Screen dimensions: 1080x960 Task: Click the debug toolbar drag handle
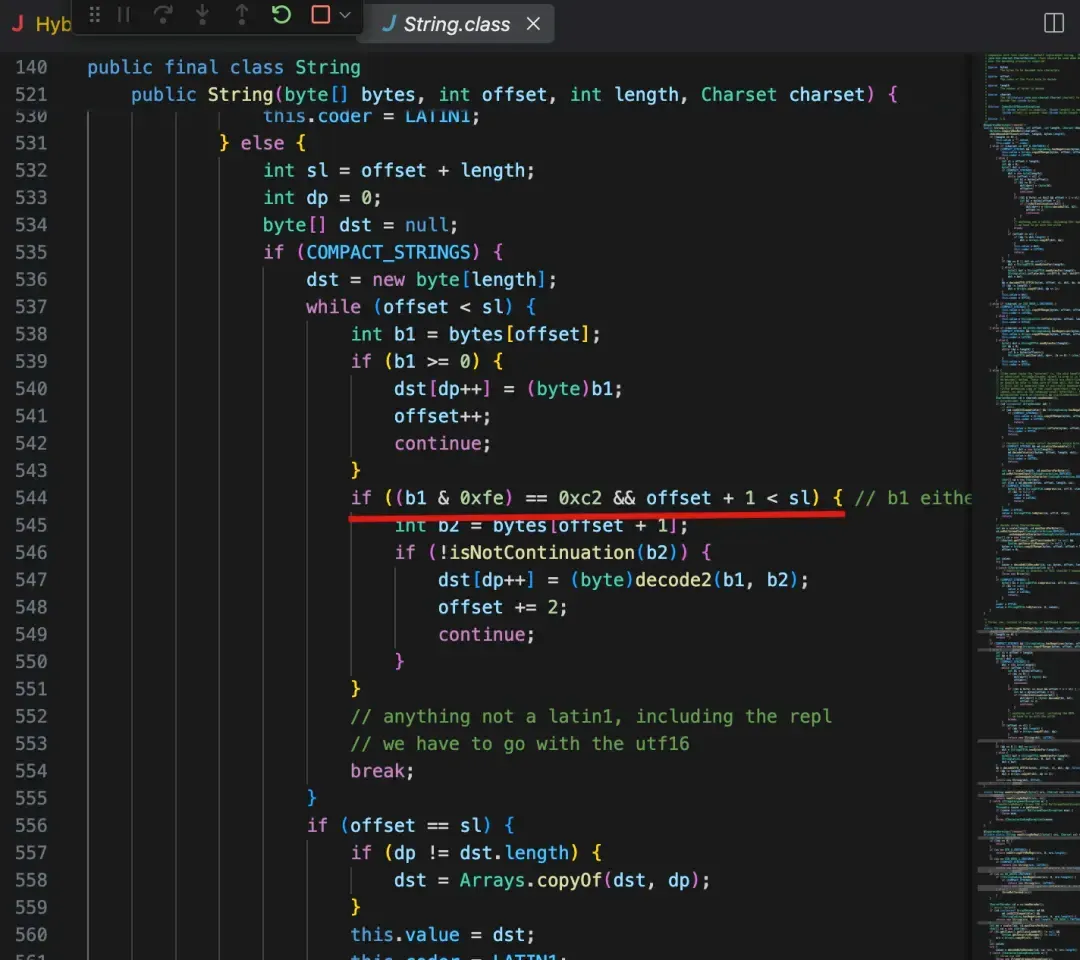(x=94, y=14)
